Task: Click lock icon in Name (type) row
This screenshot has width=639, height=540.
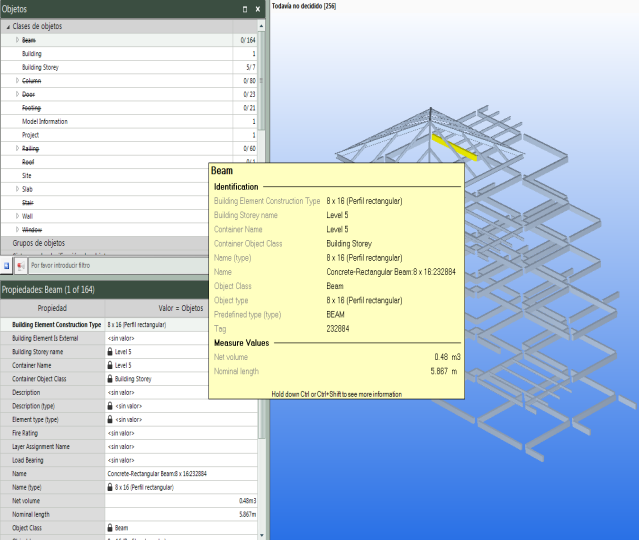Action: (x=111, y=486)
